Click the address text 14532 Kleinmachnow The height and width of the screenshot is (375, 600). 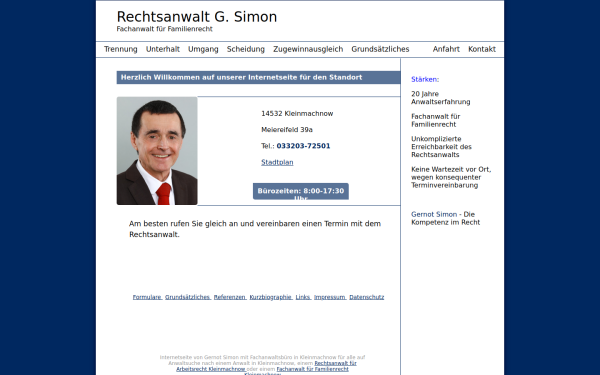(297, 114)
